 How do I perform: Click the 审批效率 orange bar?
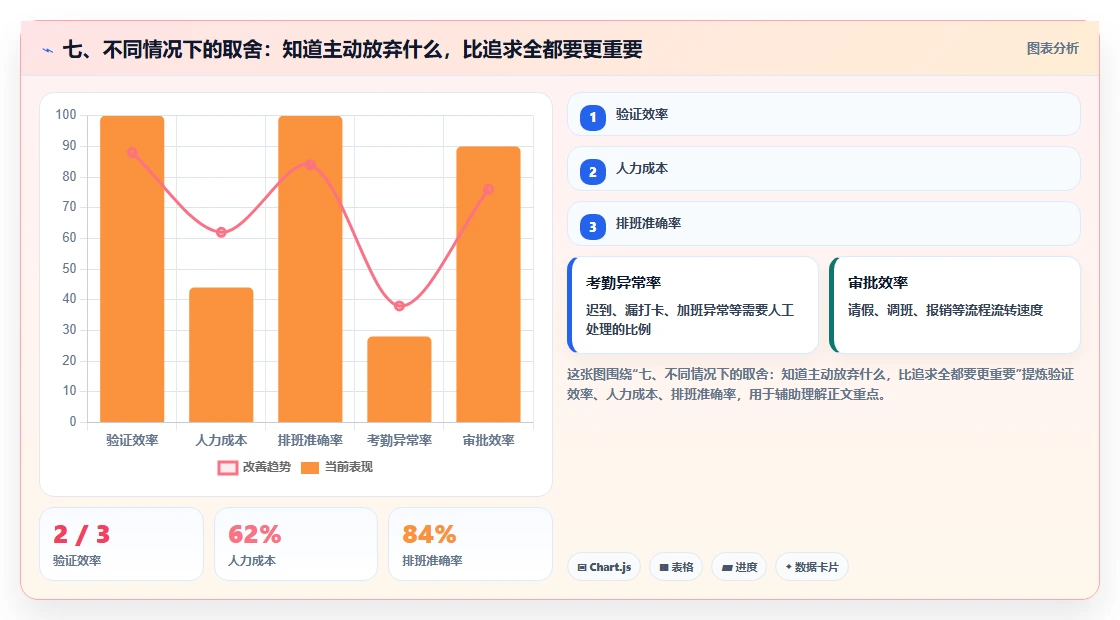coord(489,284)
